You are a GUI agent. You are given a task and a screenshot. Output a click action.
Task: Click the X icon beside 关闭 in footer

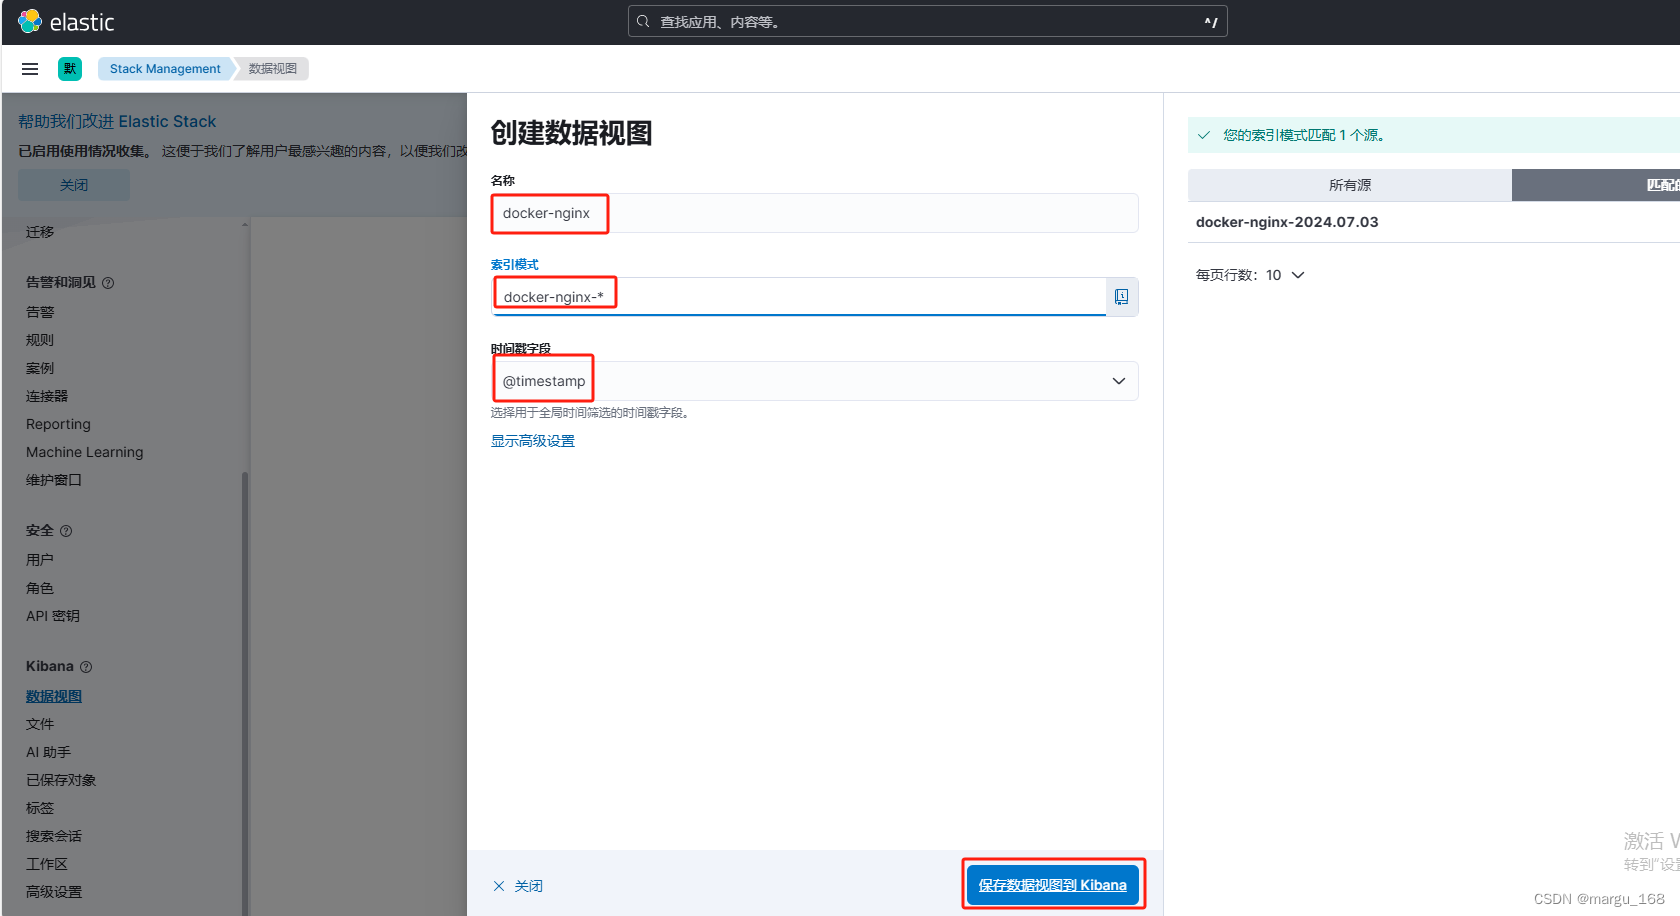coord(499,886)
